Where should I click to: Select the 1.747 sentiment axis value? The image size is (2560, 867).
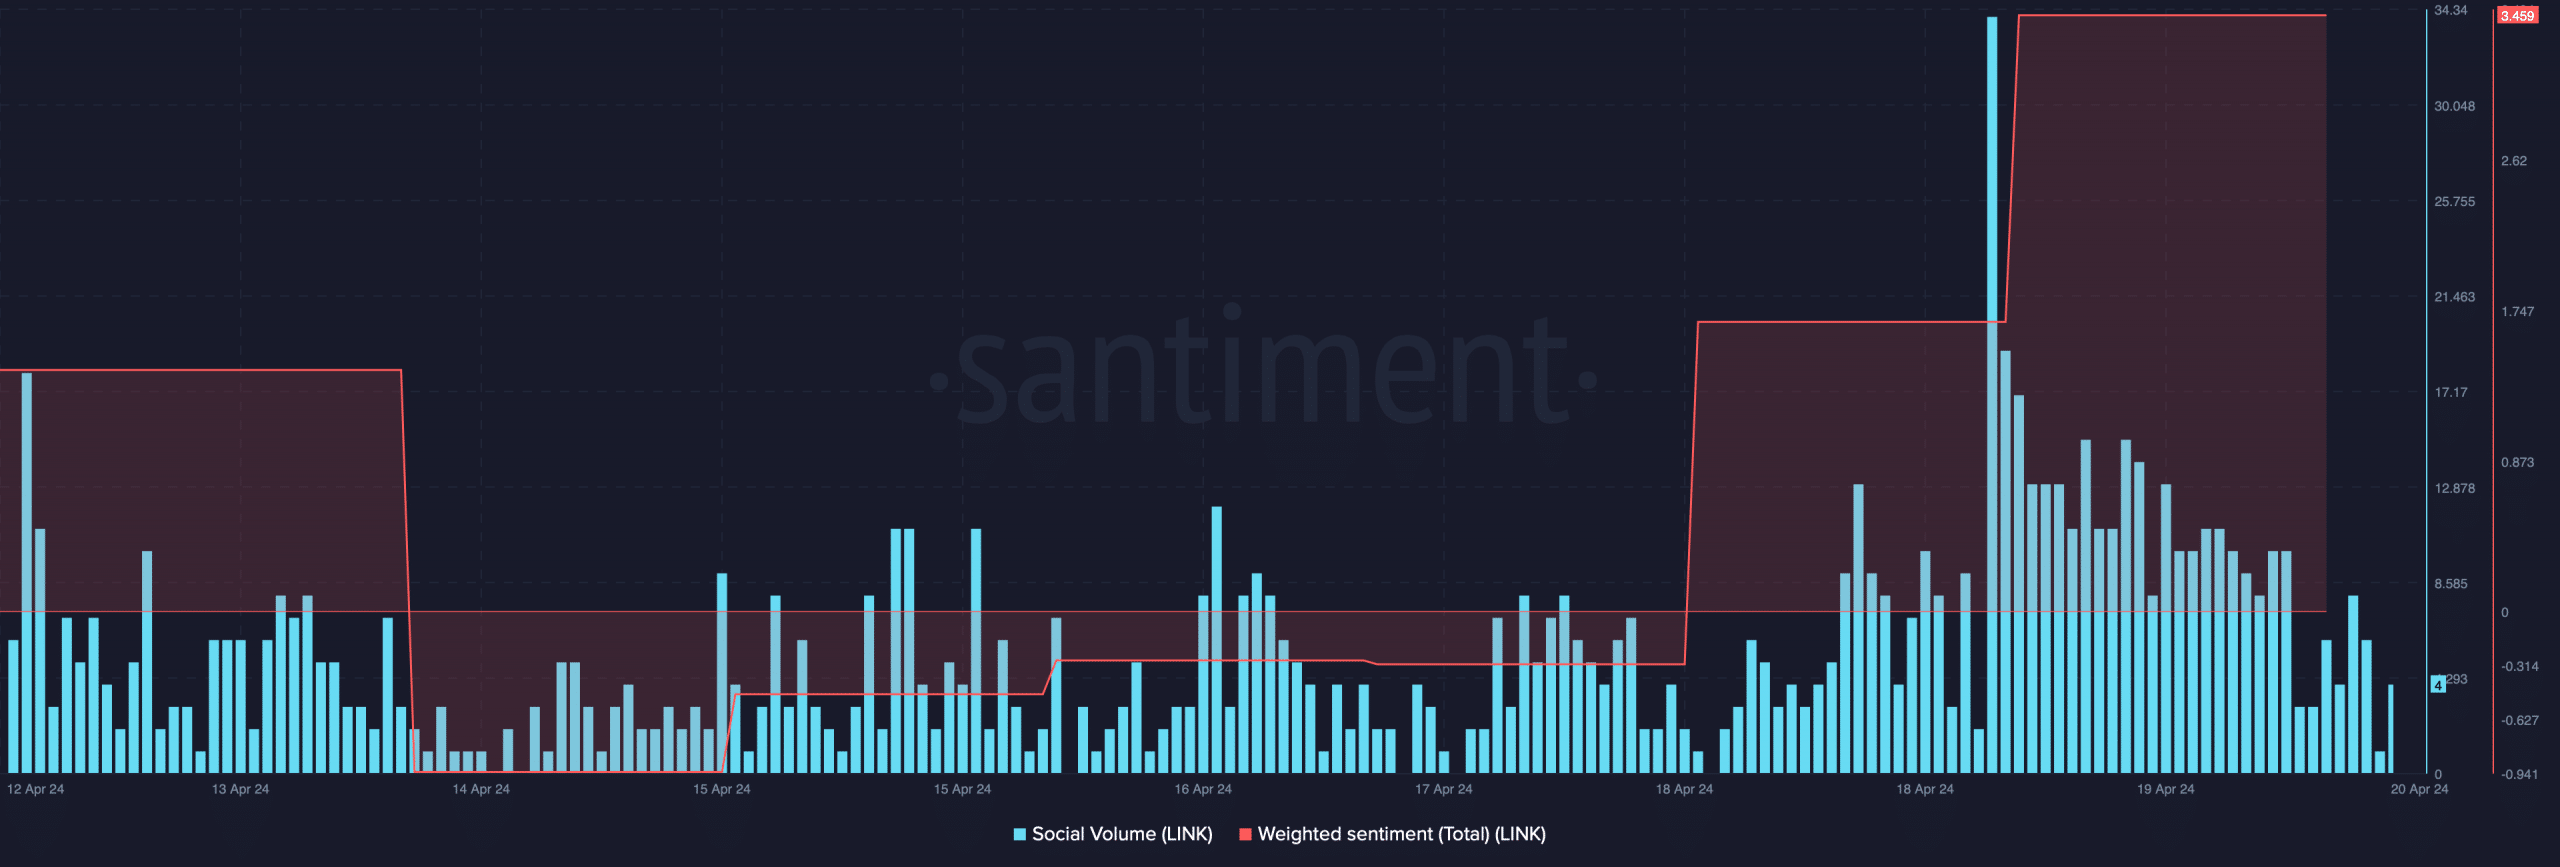(2517, 312)
